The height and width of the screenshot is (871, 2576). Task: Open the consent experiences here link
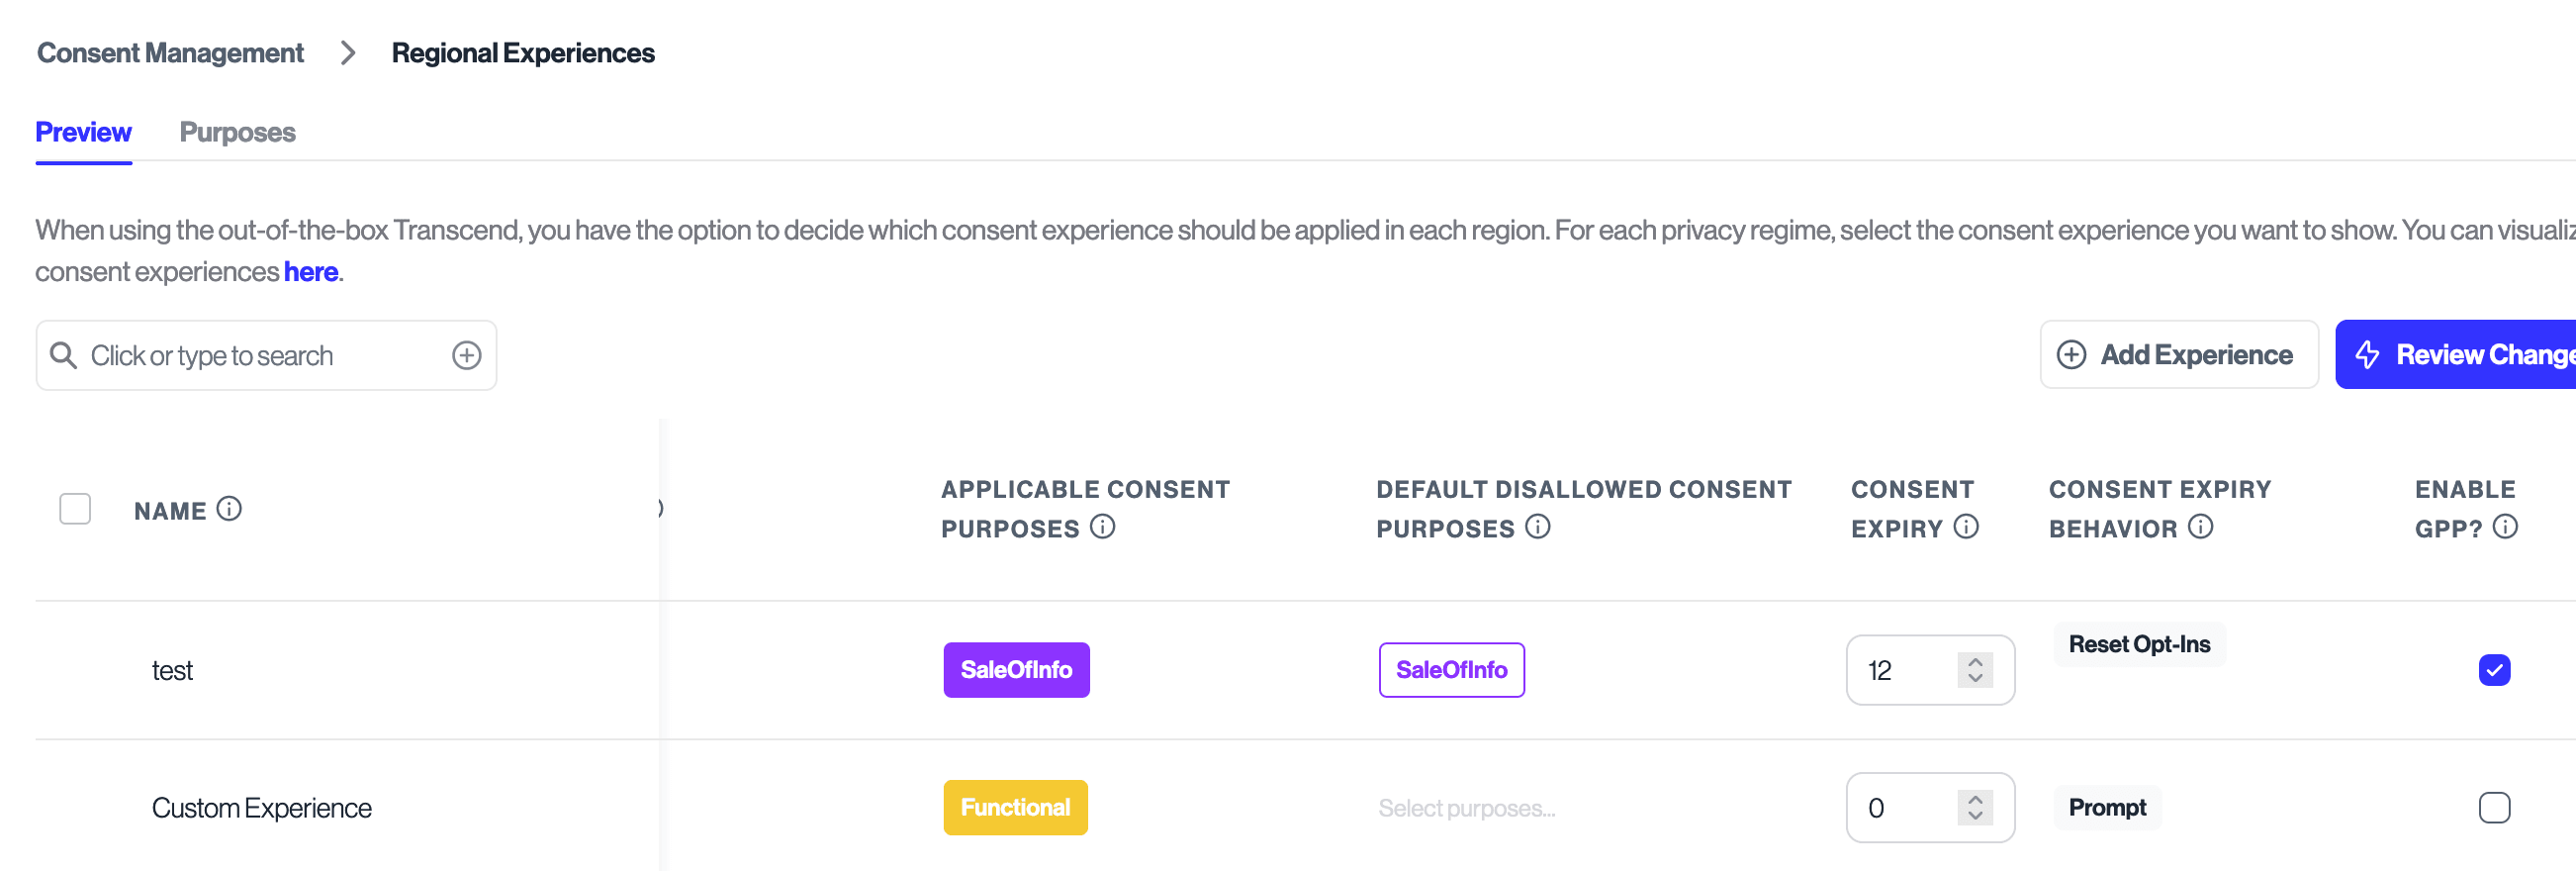[310, 271]
